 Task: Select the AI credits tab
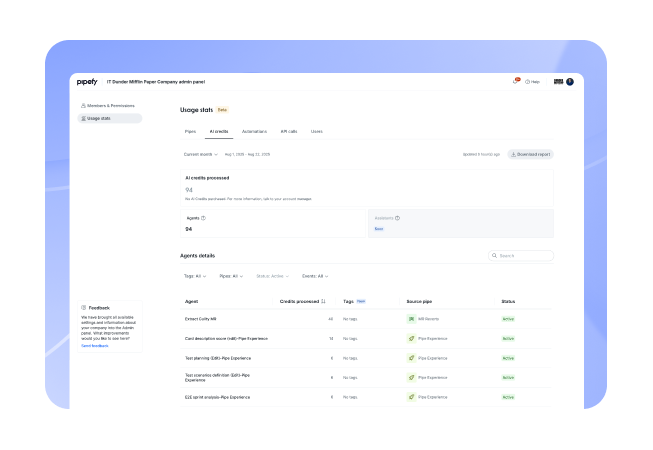(219, 132)
